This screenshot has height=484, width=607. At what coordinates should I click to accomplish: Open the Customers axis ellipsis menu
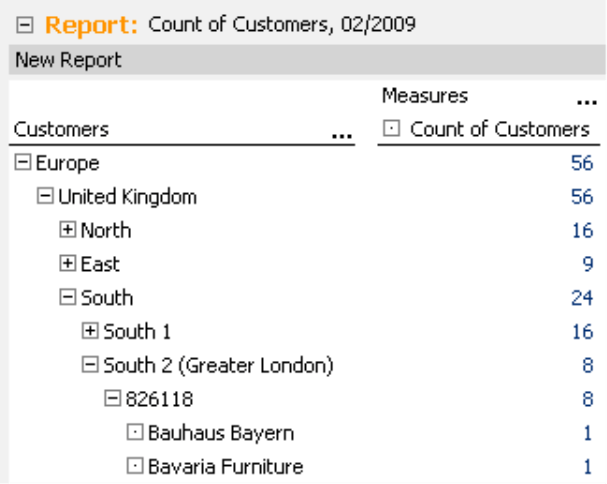tap(342, 136)
